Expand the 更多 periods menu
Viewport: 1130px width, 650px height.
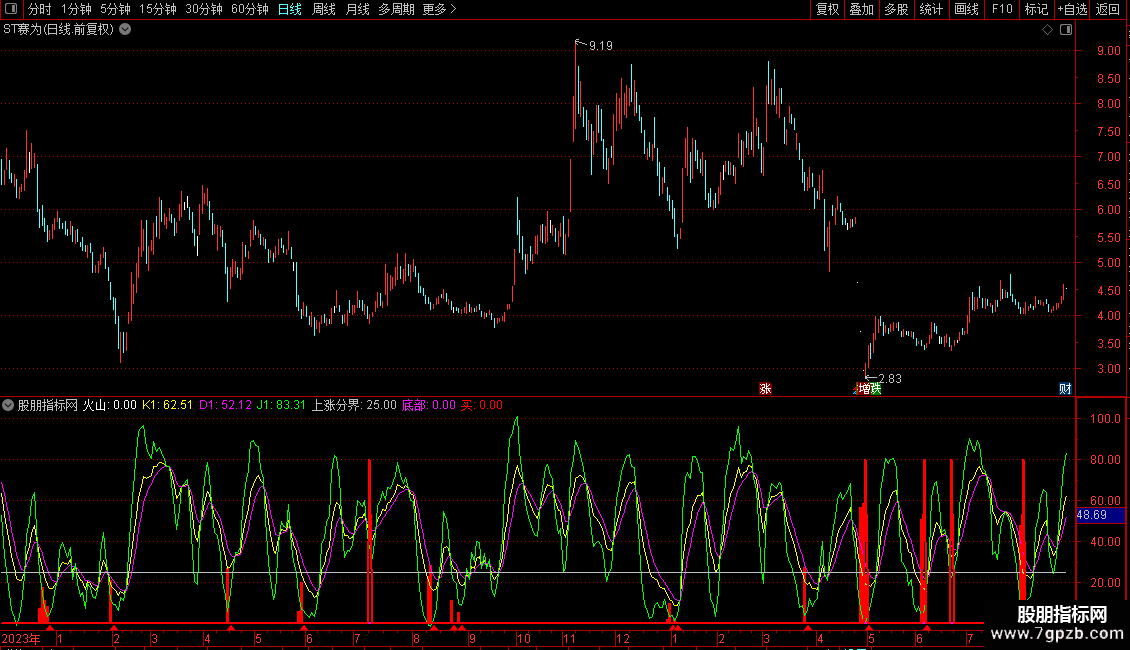coord(440,9)
